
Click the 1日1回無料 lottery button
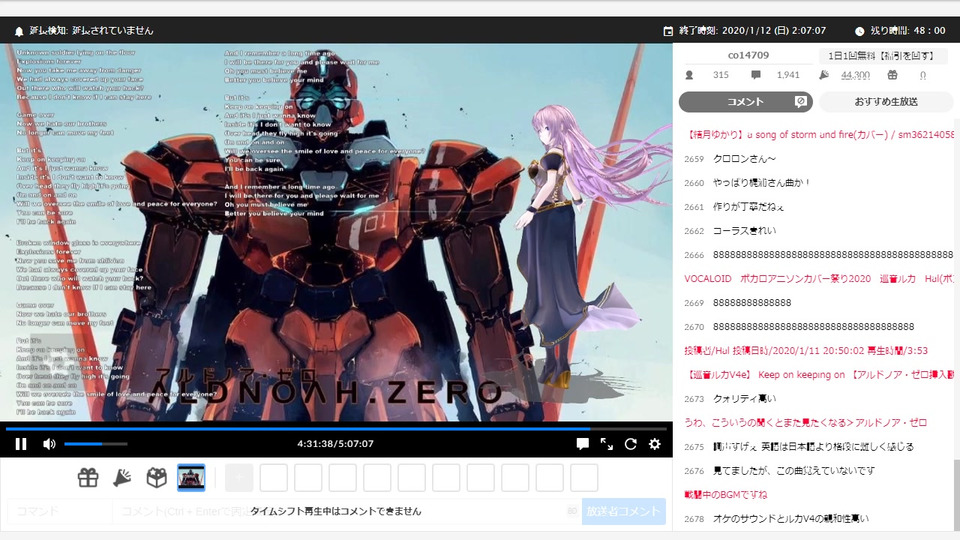click(881, 56)
